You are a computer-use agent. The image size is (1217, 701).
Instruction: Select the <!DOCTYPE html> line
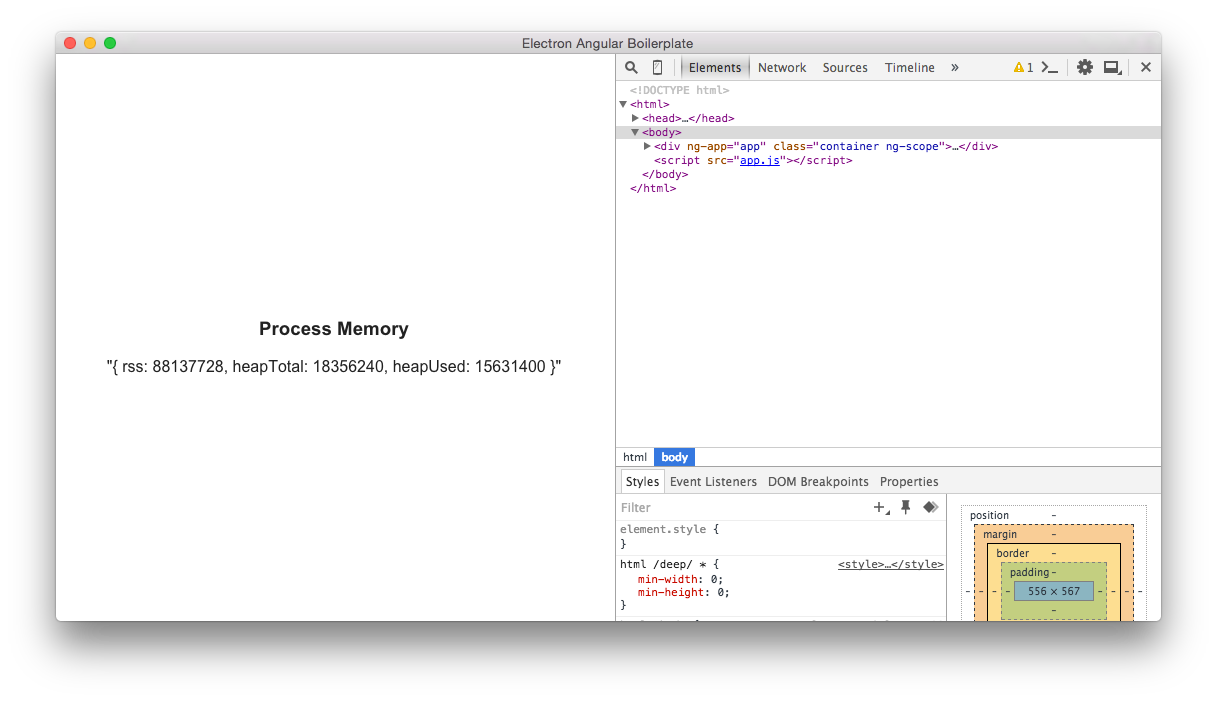680,90
